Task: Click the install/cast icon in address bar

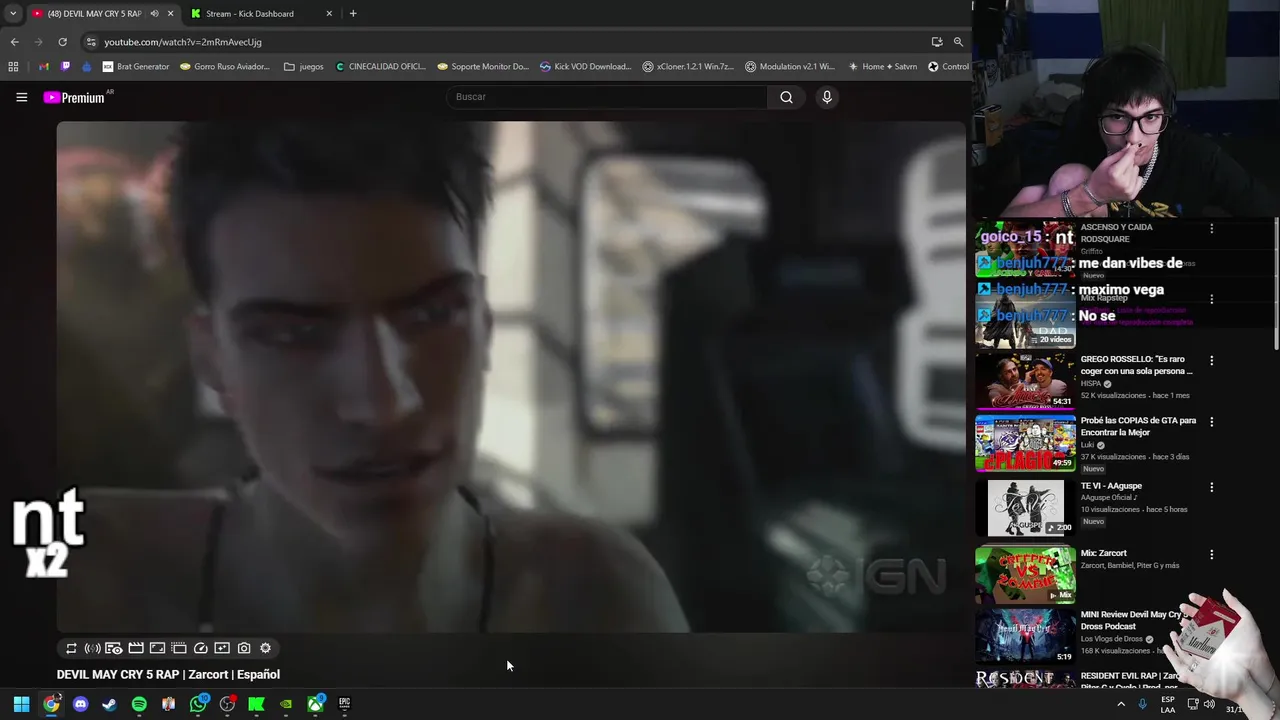Action: 937,42
